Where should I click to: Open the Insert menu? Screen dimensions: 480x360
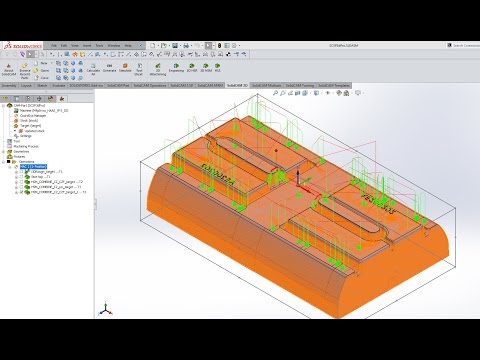point(87,46)
